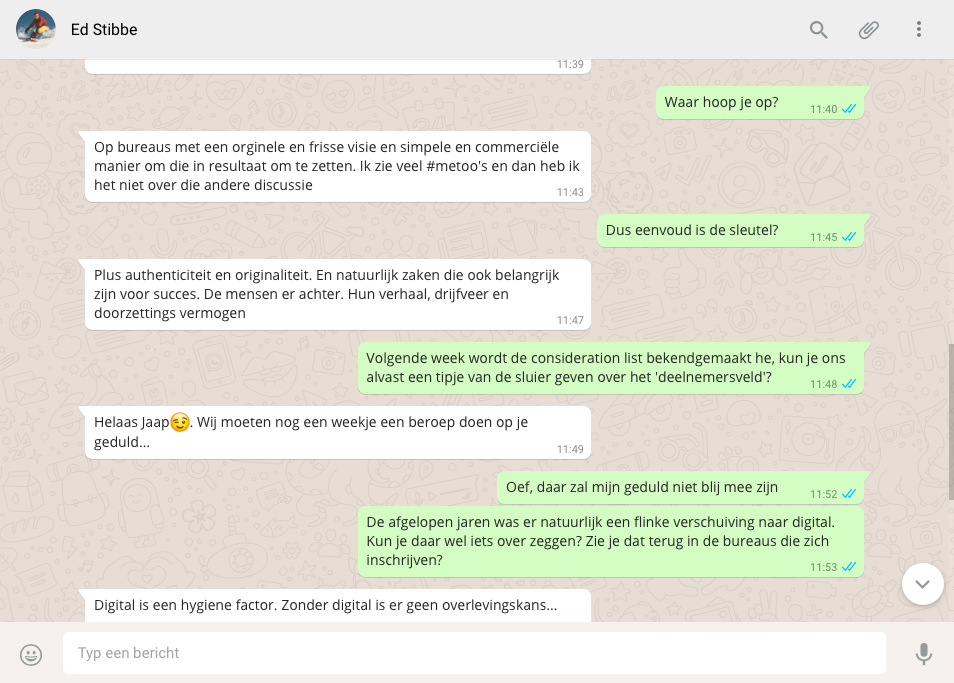Click the winking emoji after 'Helaas Jaap'
This screenshot has height=683, width=954.
(x=179, y=421)
